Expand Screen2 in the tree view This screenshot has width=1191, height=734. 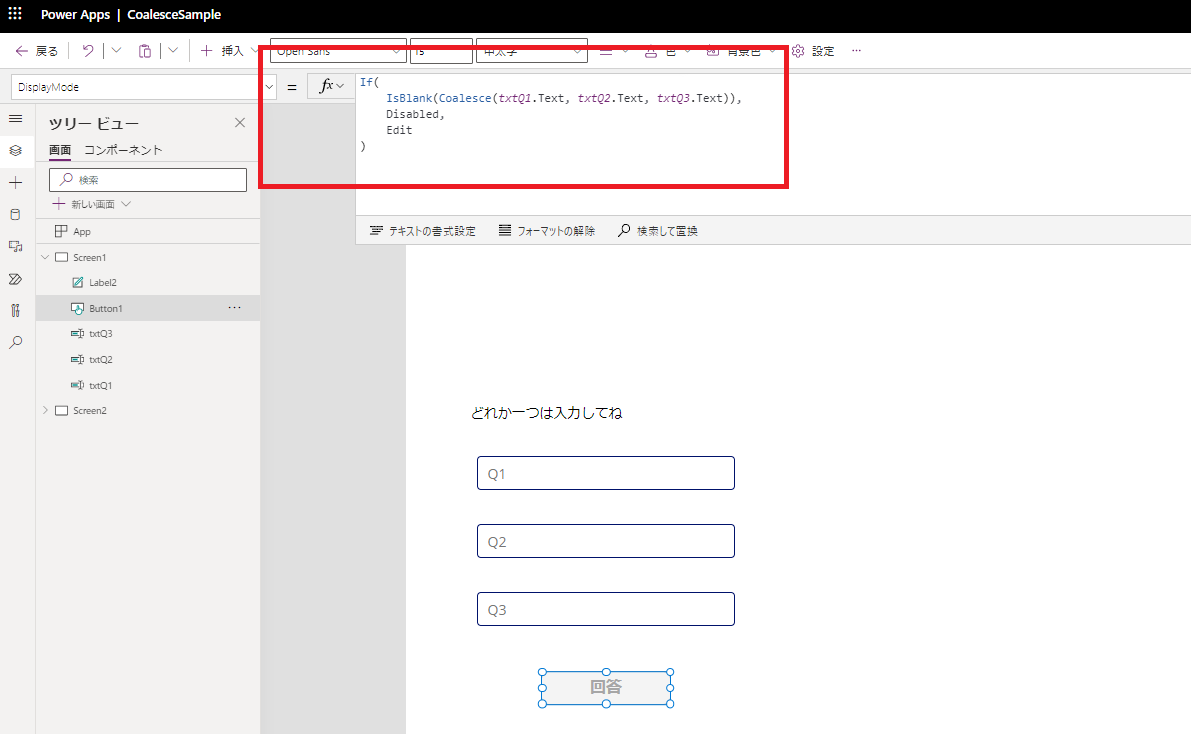click(x=45, y=410)
